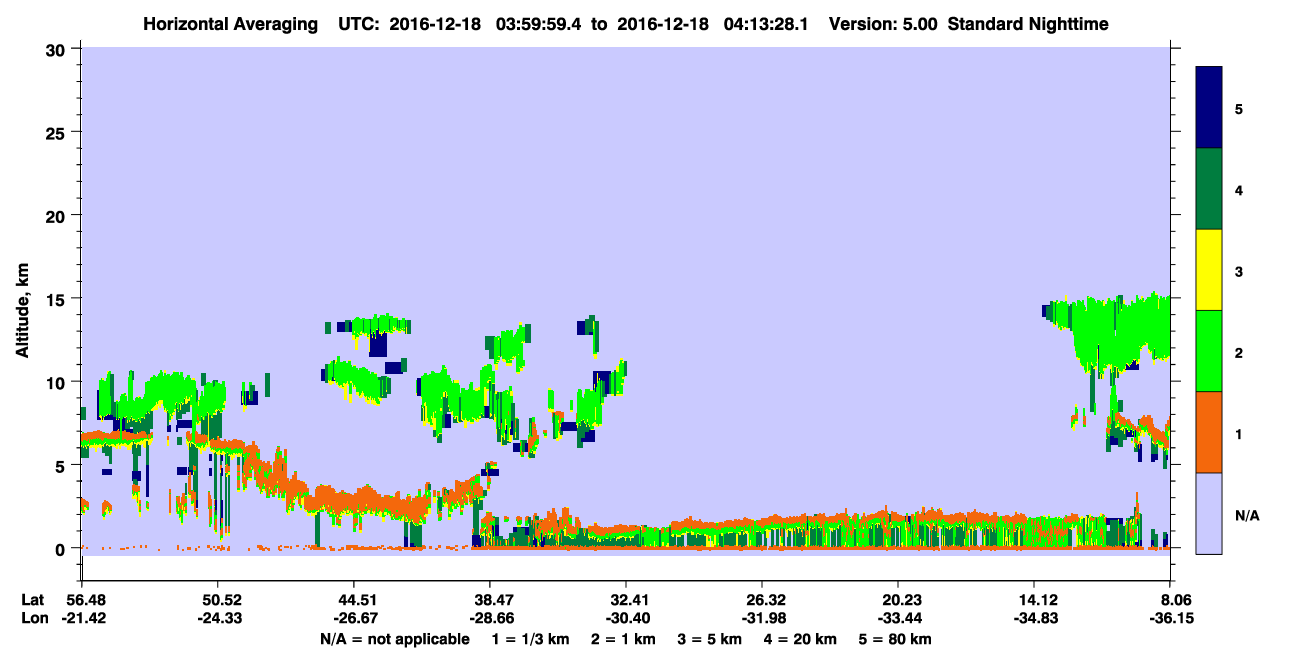Click the latitude value 50.52

point(217,600)
